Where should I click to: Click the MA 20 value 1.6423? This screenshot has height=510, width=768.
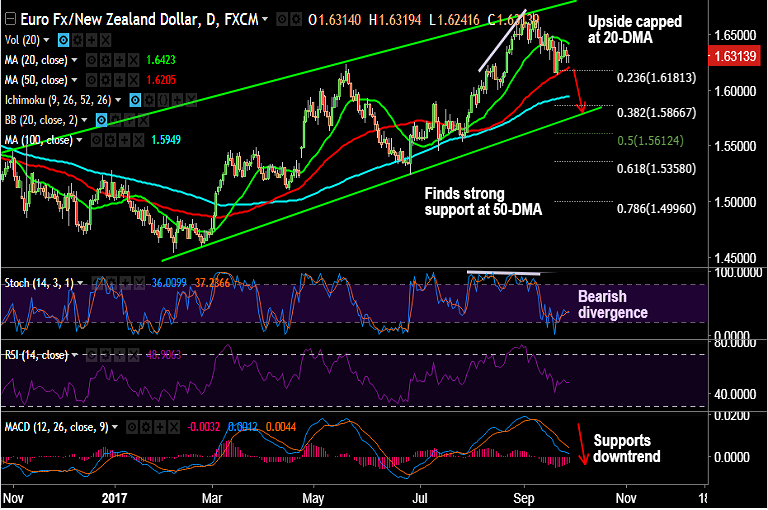click(x=161, y=60)
